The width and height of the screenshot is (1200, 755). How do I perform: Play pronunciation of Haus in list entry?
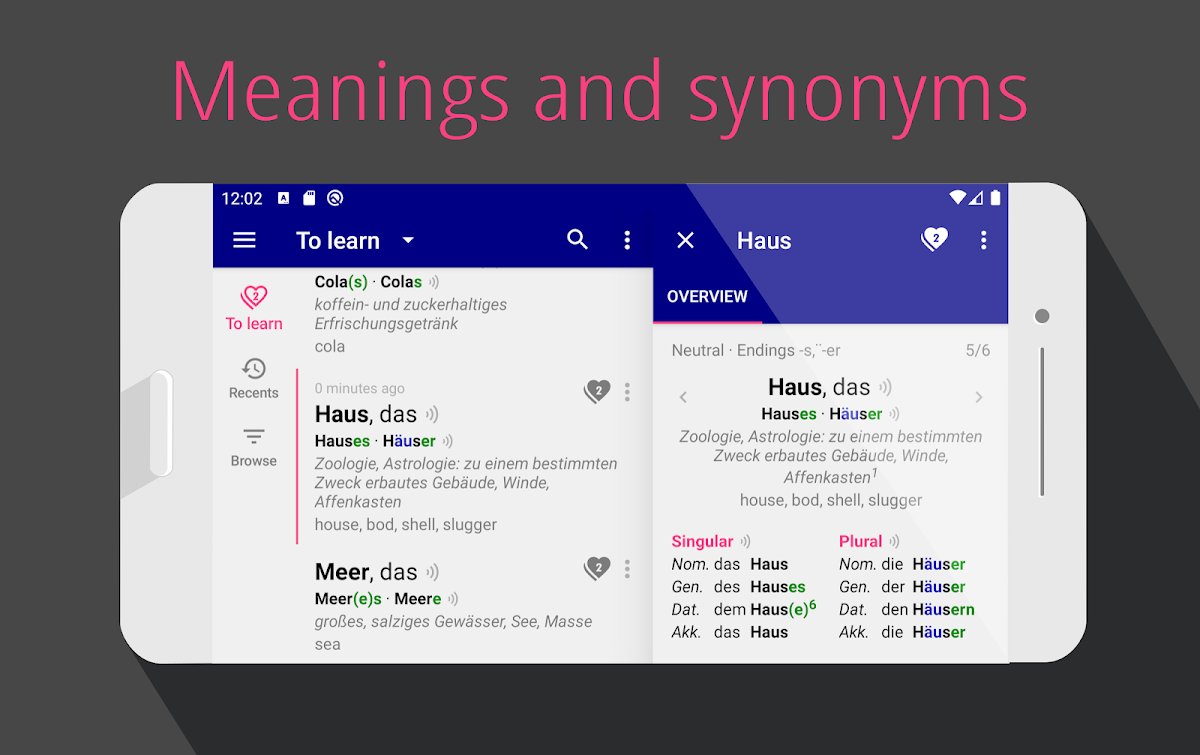(x=432, y=414)
